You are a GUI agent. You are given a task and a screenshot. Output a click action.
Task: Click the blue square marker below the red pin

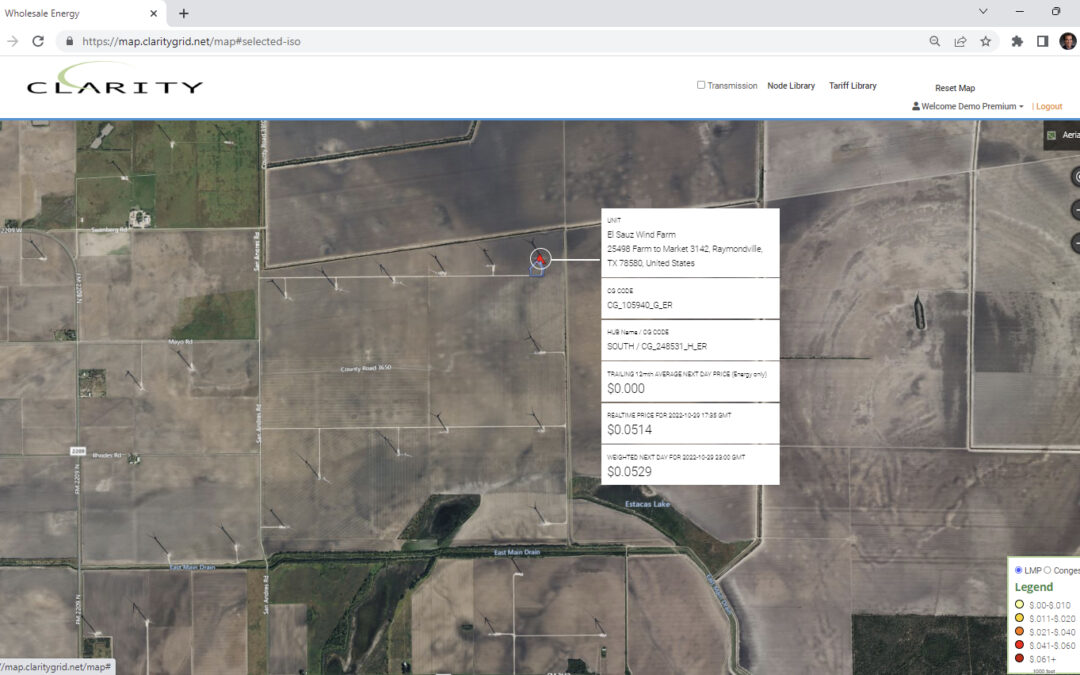536,271
